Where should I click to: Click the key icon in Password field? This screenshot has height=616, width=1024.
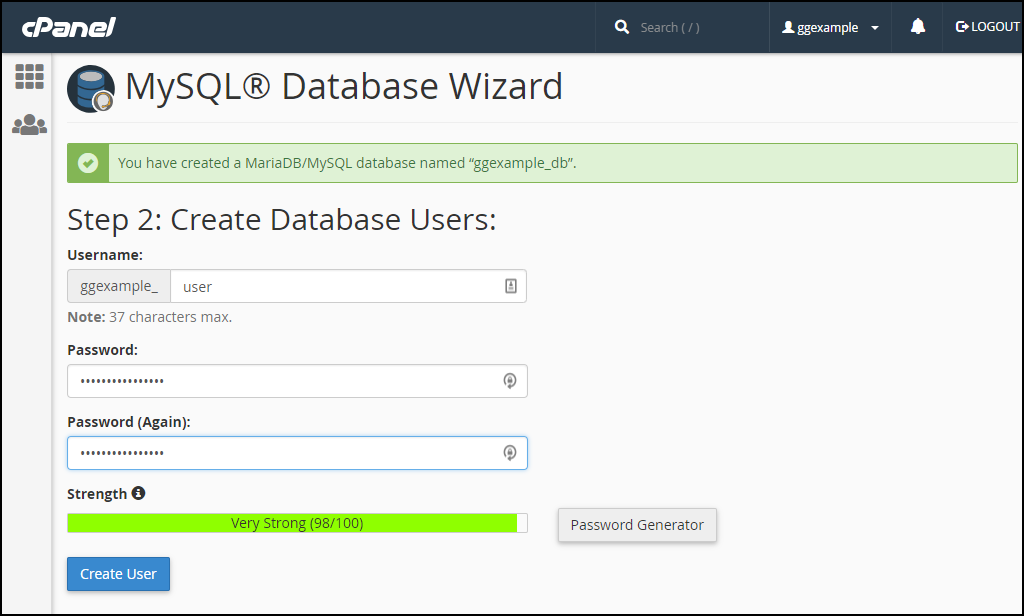510,381
